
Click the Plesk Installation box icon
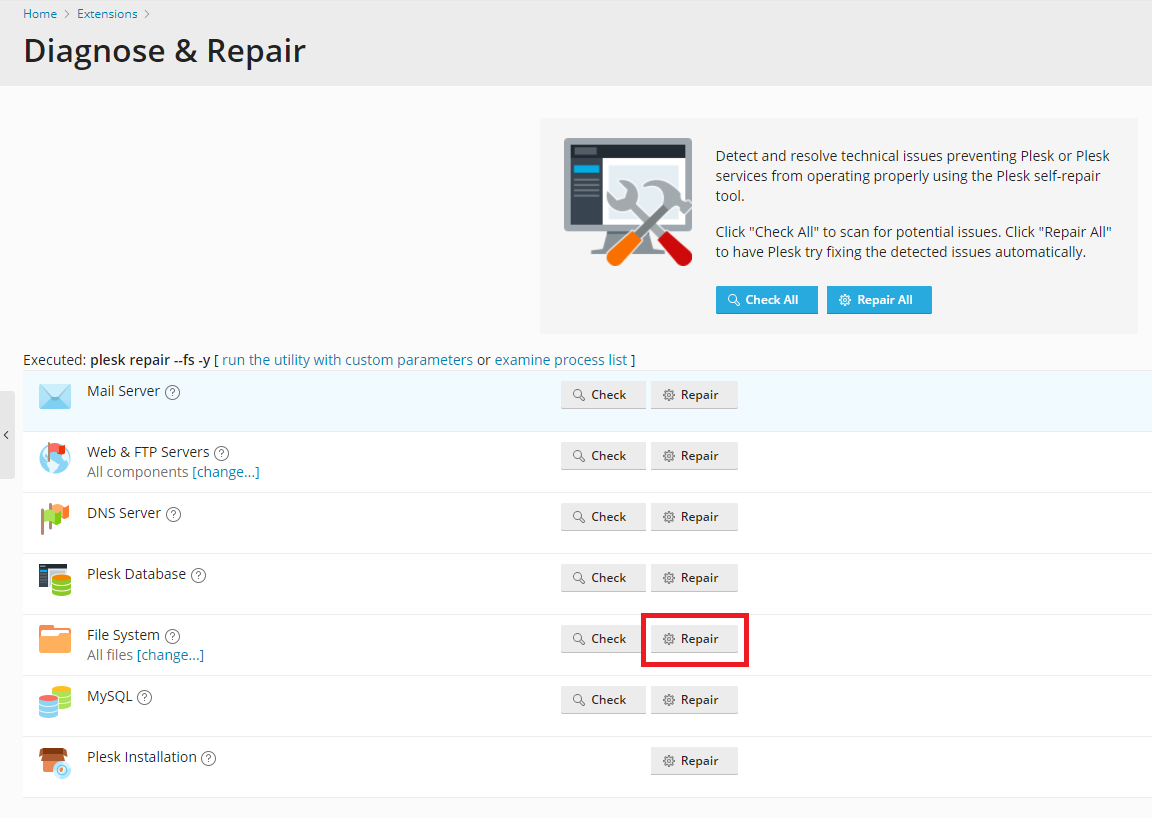click(55, 762)
